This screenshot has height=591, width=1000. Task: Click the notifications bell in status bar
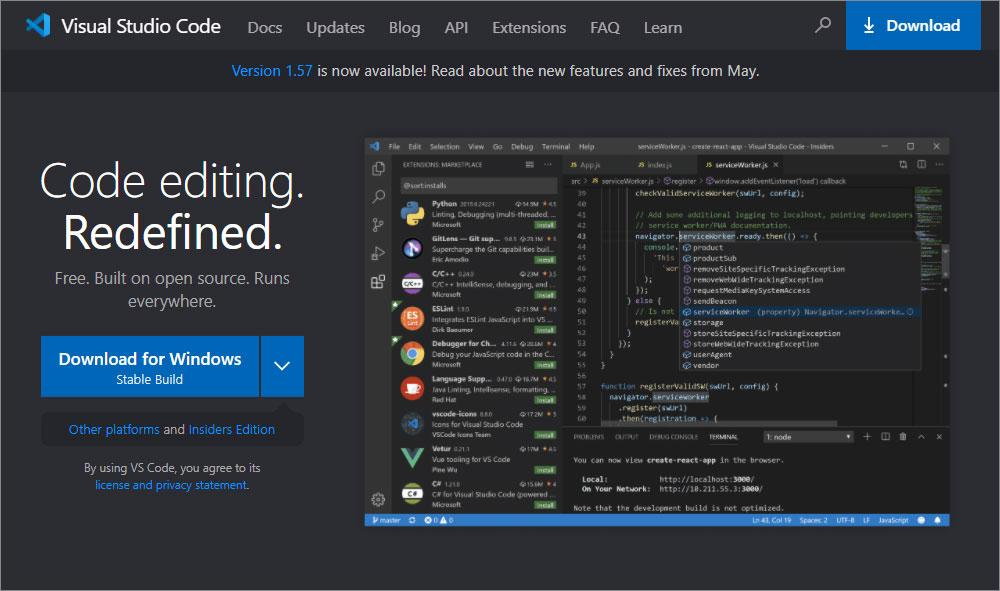[938, 520]
